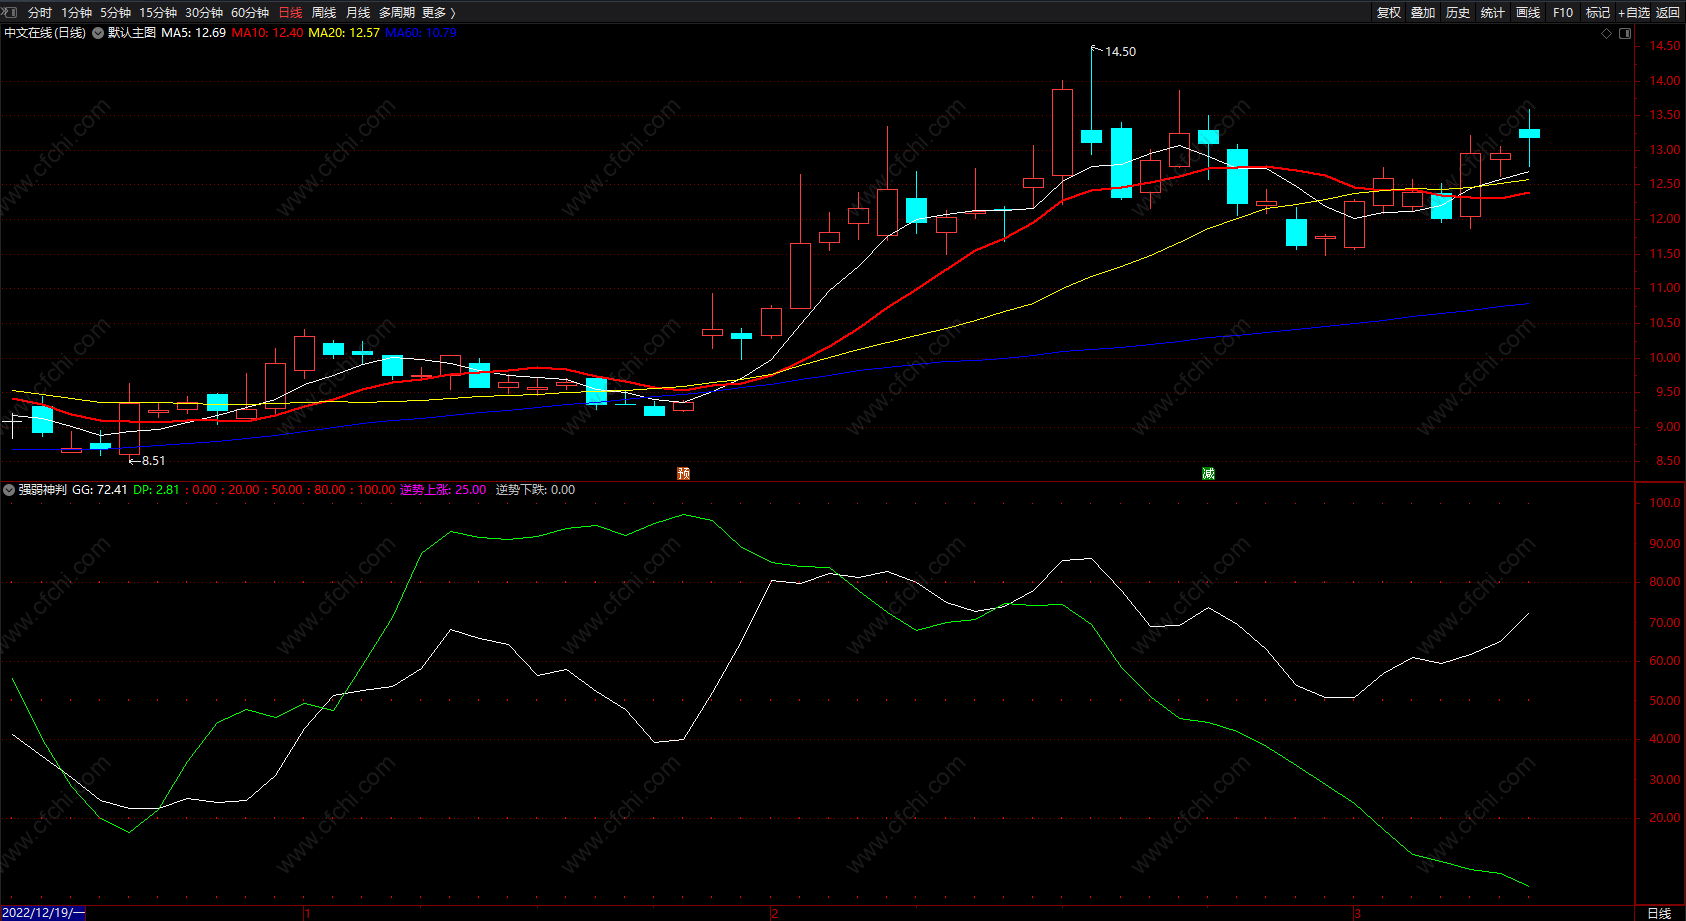Select the 1分钟 period tab
Viewport: 1686px width, 921px height.
click(x=76, y=13)
